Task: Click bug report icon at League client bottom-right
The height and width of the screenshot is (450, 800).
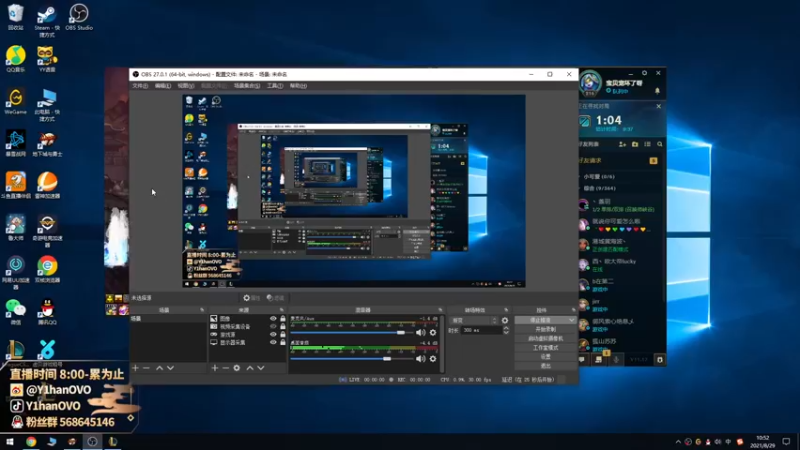Action: (660, 360)
